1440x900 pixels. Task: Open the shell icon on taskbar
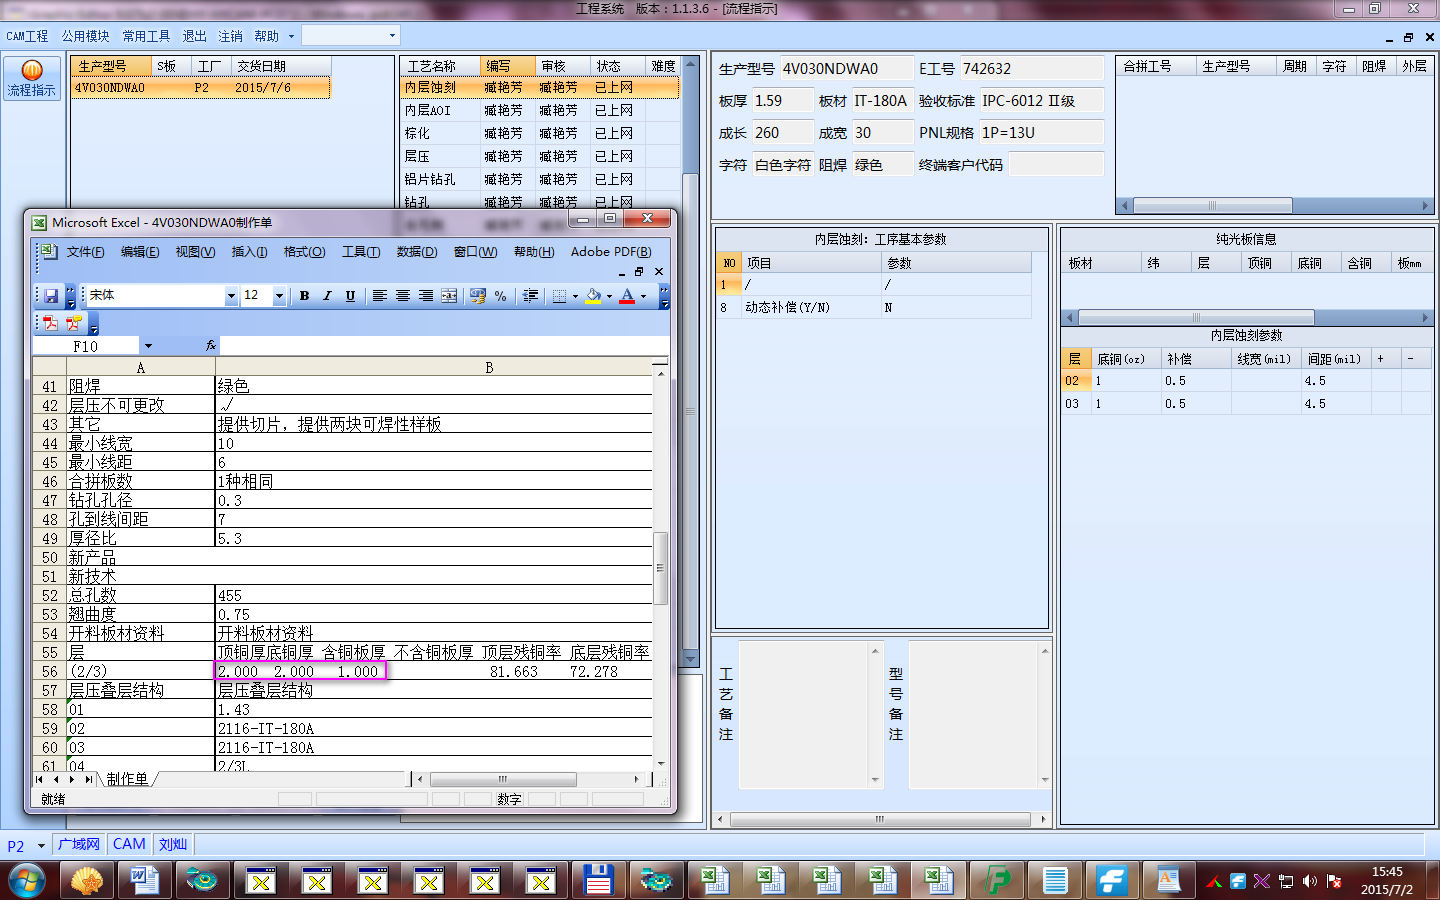click(88, 881)
